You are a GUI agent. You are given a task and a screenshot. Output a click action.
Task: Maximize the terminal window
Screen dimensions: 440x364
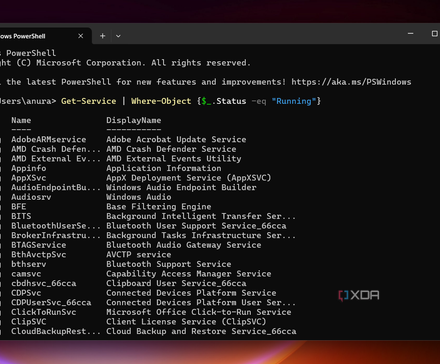point(435,34)
